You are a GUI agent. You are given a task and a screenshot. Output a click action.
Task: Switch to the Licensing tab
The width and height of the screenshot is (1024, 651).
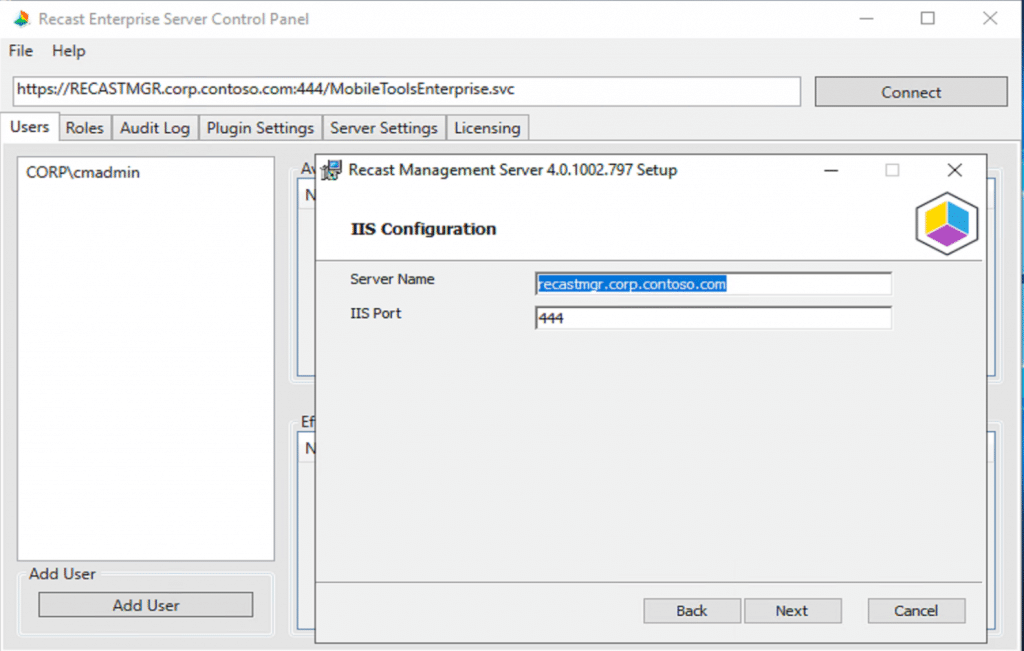(487, 128)
